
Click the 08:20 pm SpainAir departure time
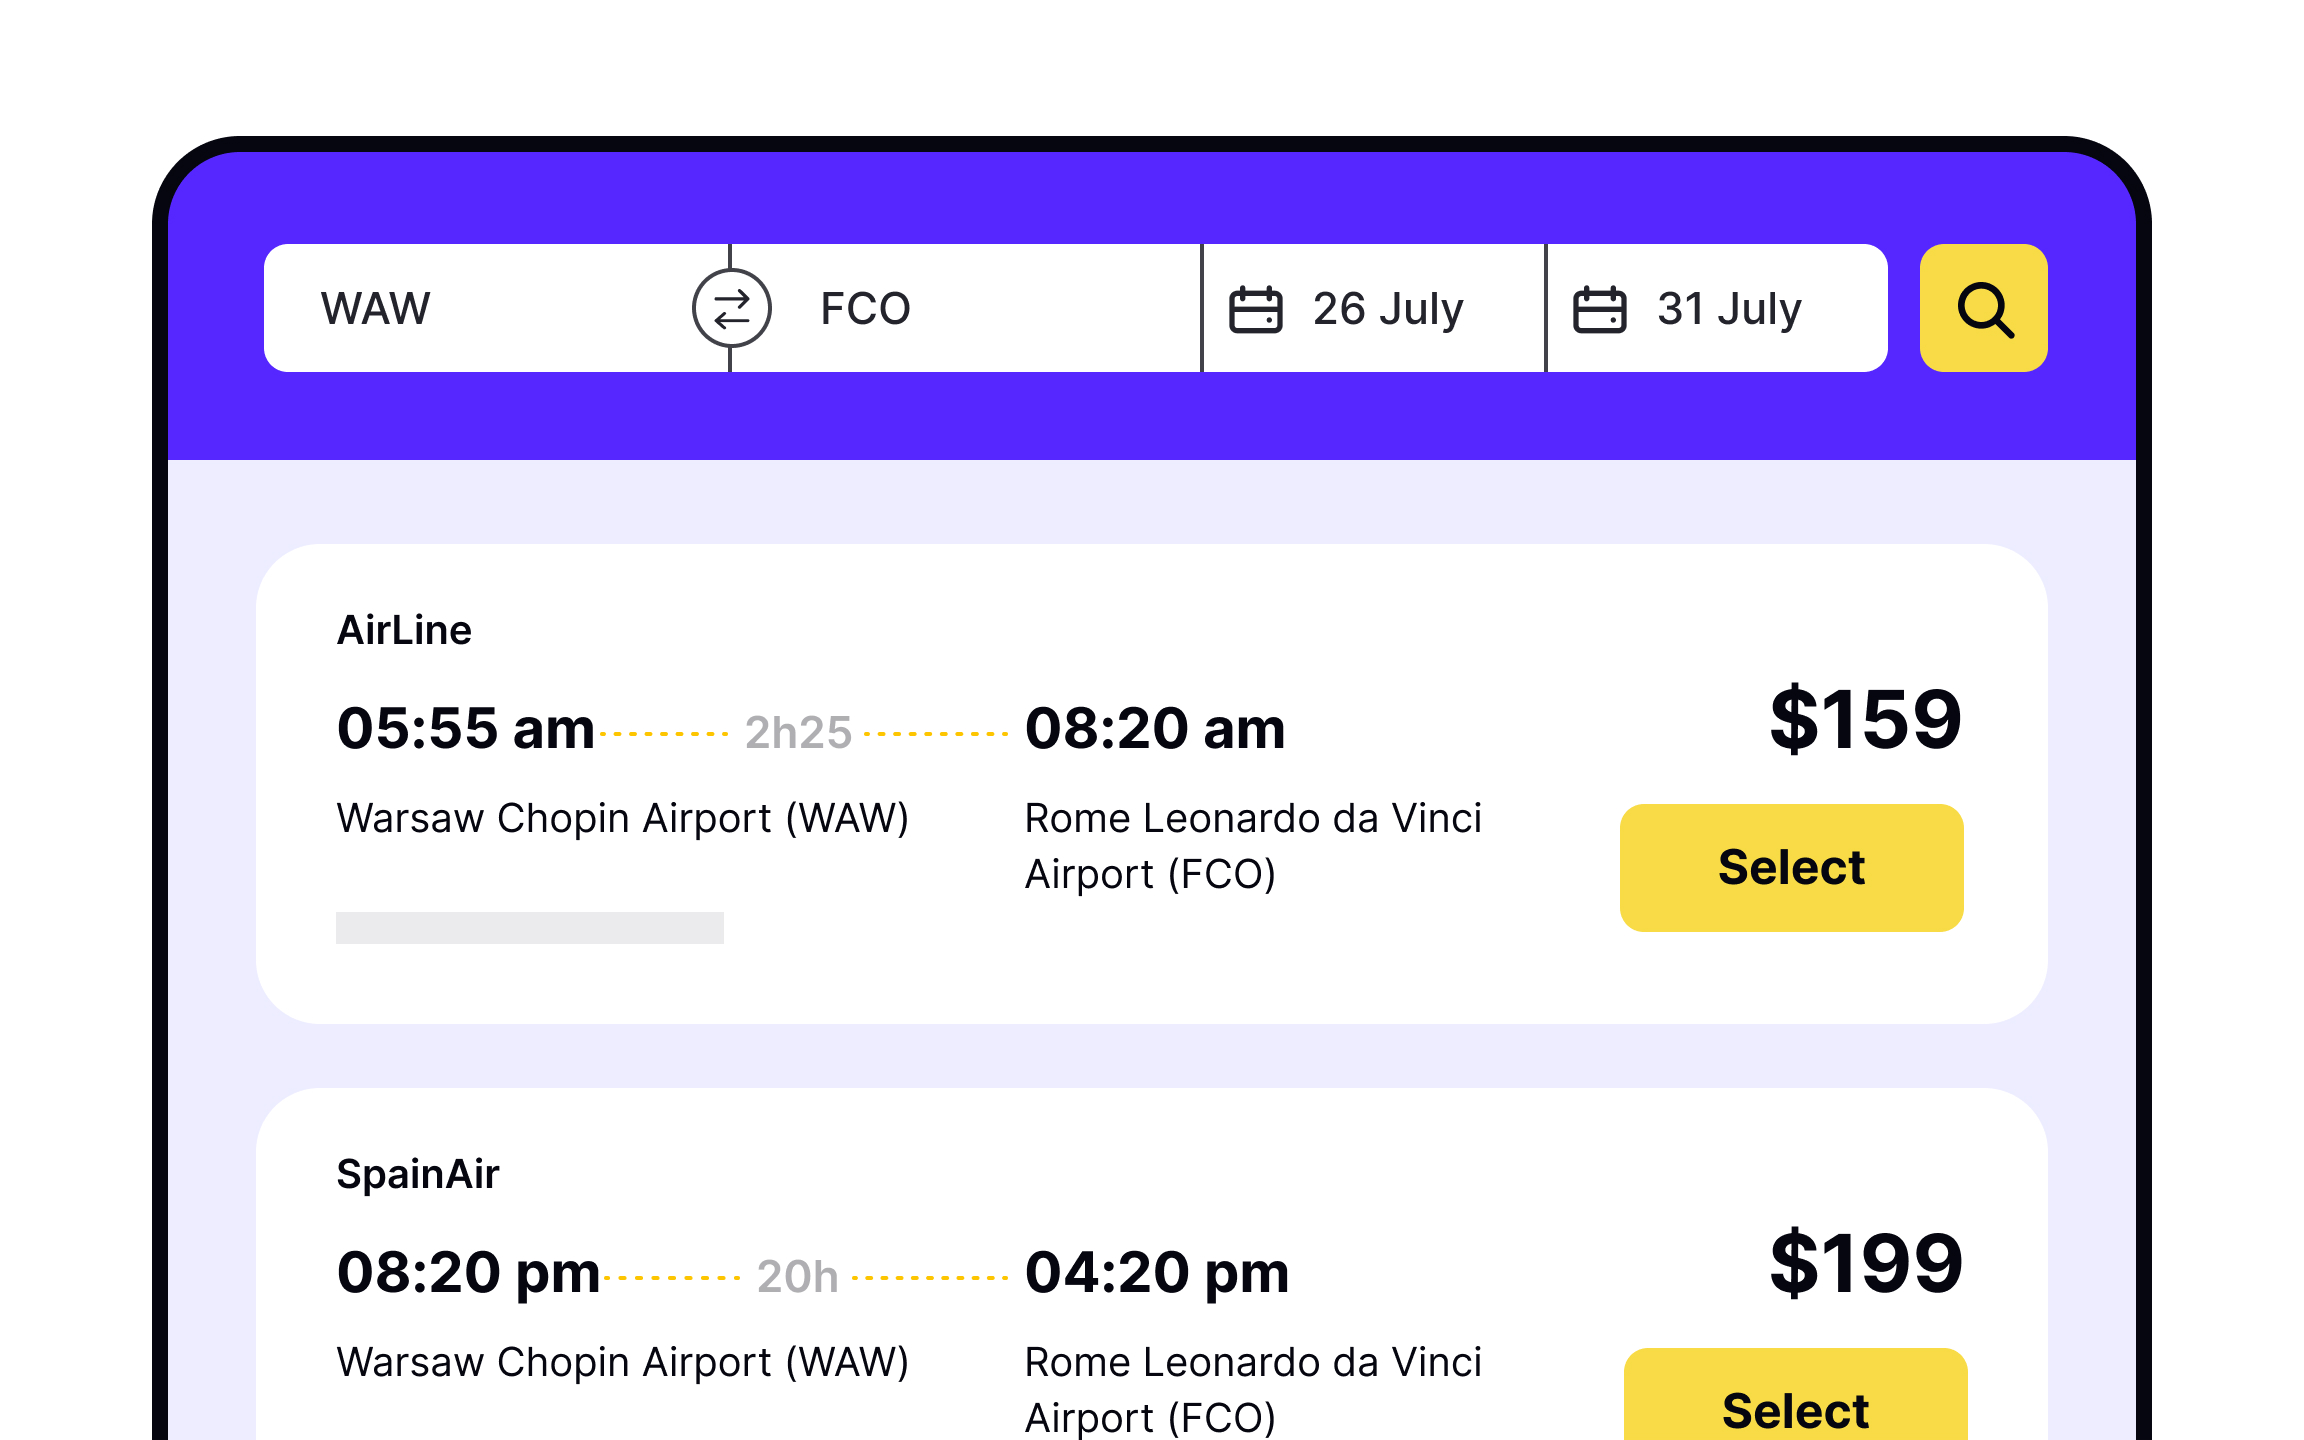click(468, 1272)
